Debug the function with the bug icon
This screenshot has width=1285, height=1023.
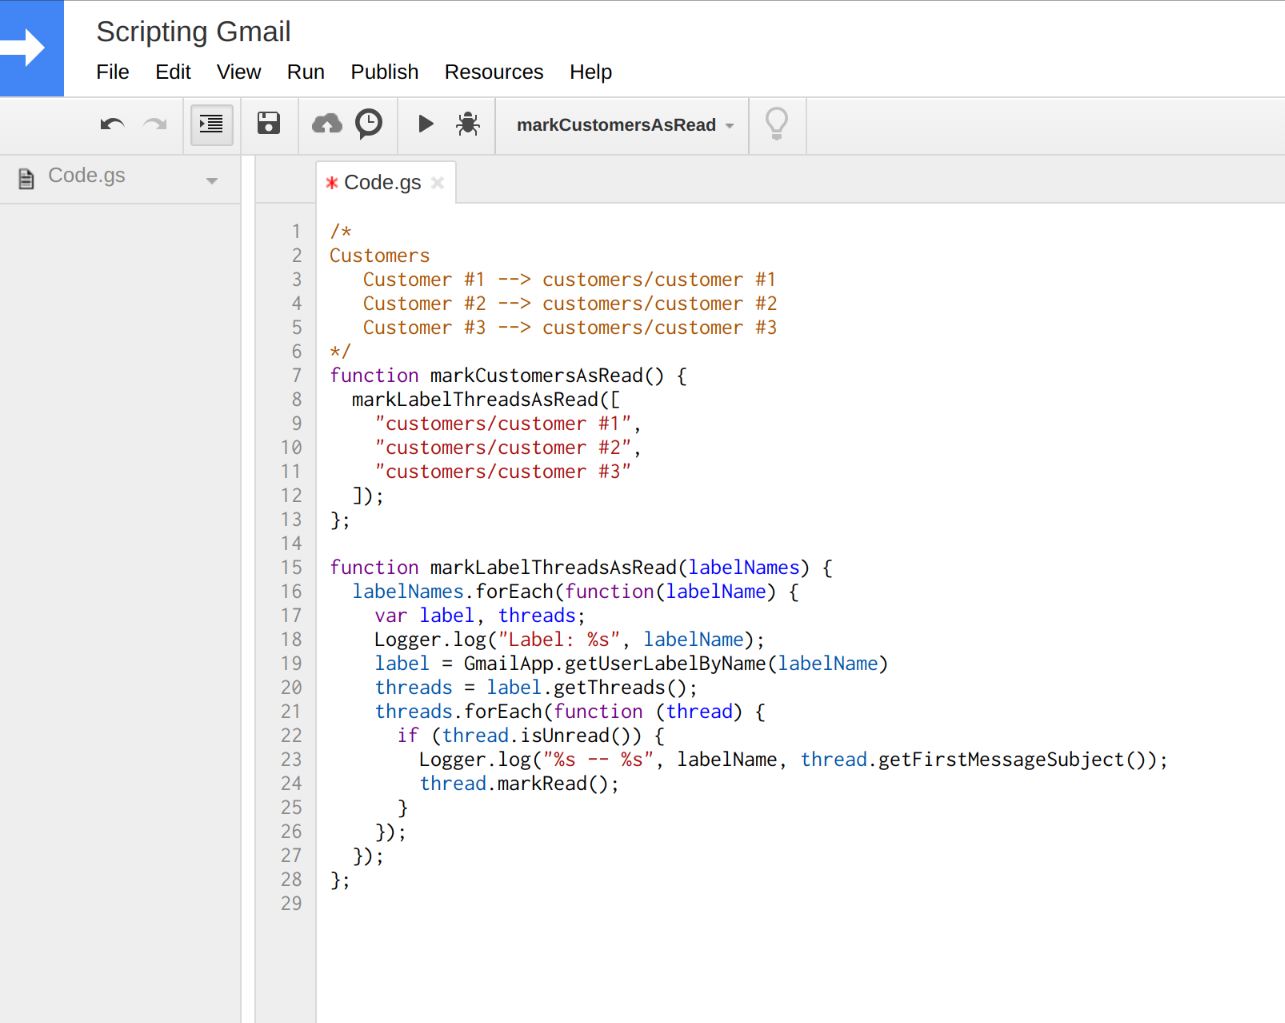point(468,123)
